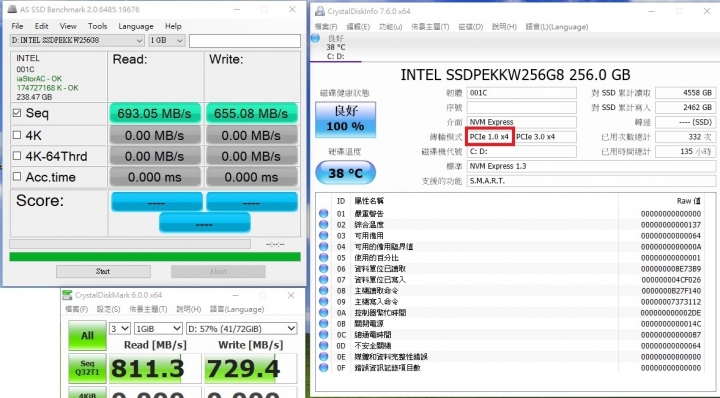720x398 pixels.
Task: Click the status orb for attribute 06
Action: pyautogui.click(x=324, y=269)
